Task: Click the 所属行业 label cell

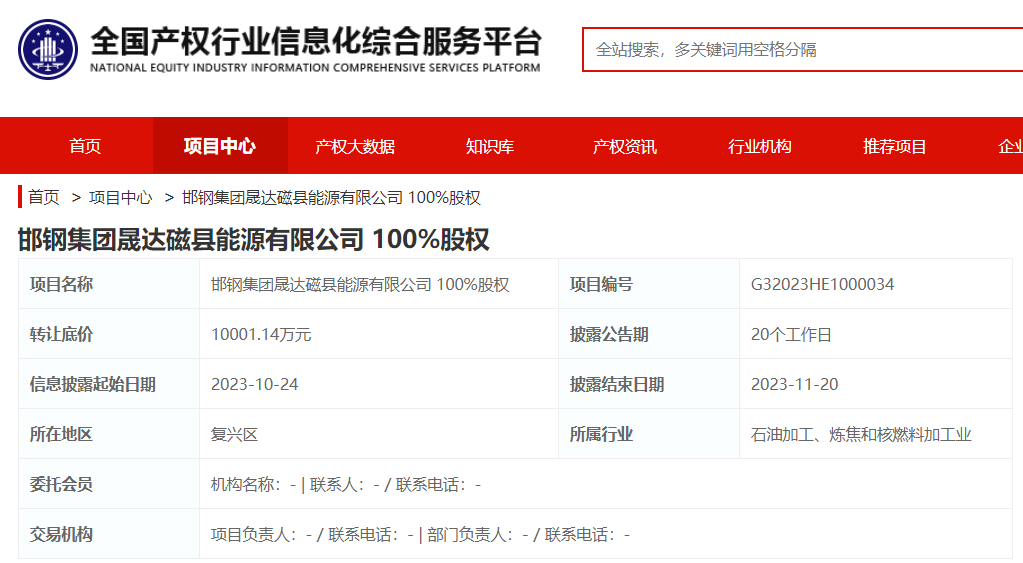Action: (x=649, y=434)
